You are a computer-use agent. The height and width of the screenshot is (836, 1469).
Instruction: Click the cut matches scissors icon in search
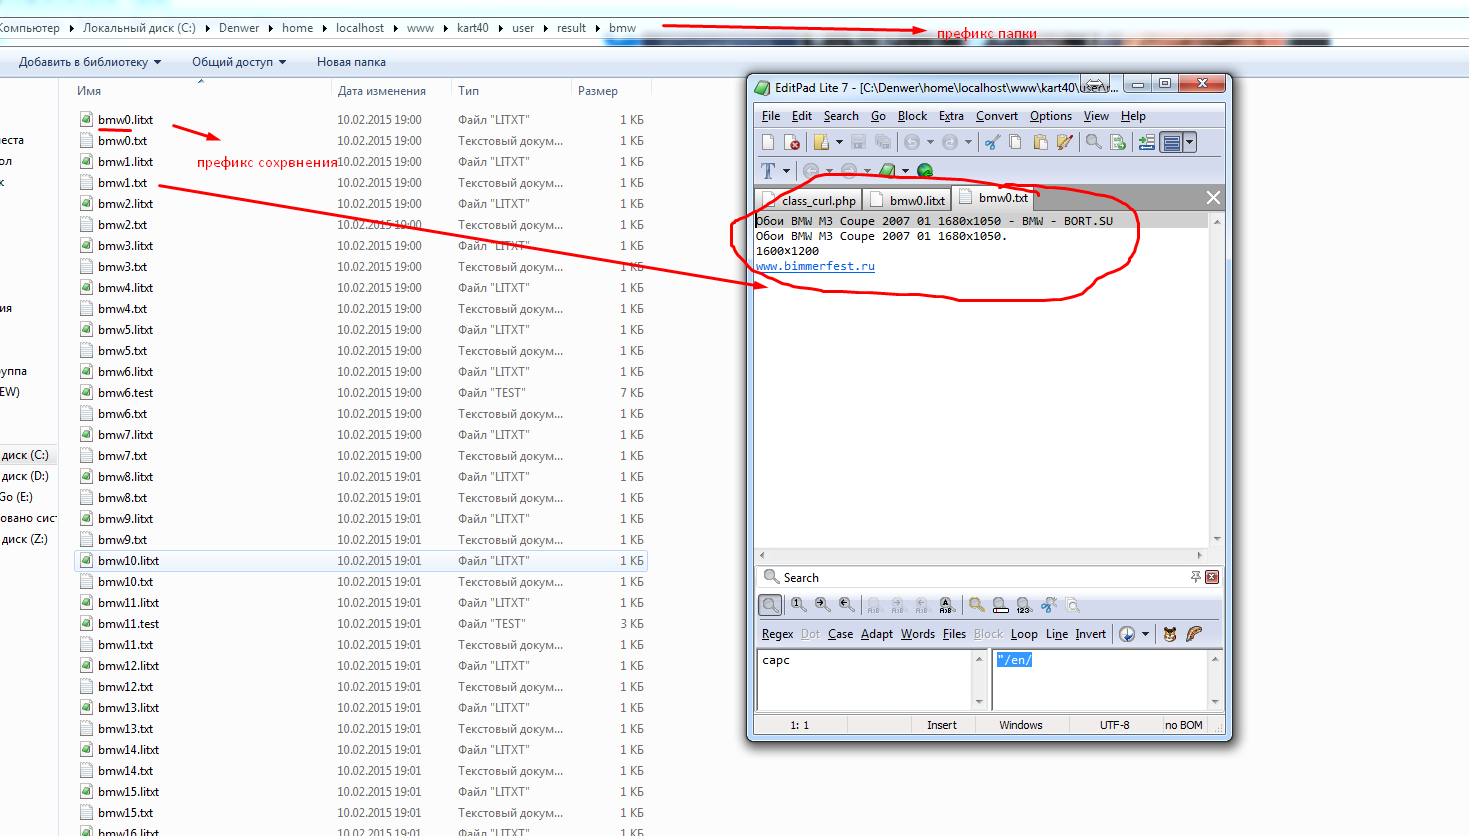(x=1048, y=604)
